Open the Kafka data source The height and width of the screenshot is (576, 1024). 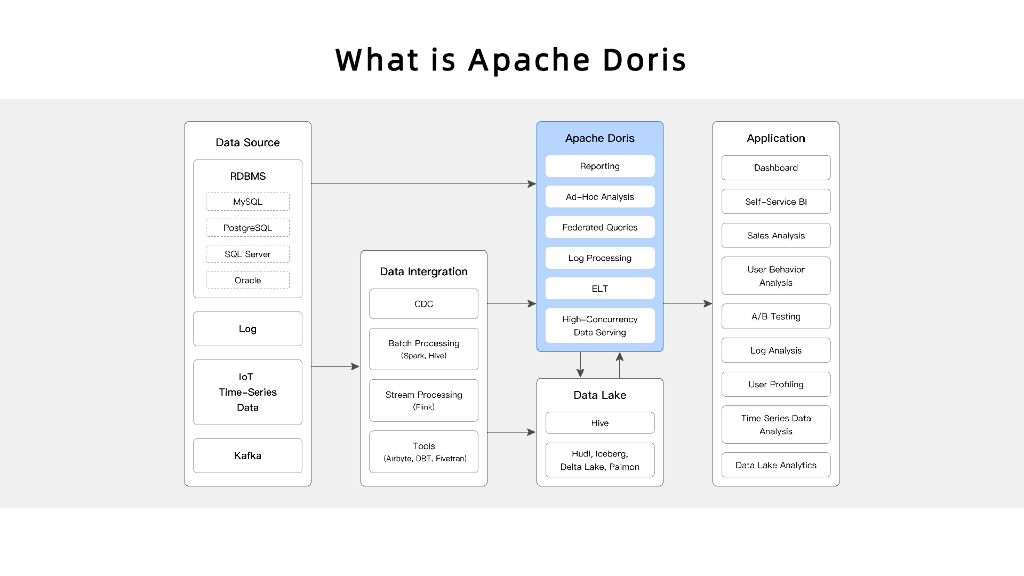(247, 455)
